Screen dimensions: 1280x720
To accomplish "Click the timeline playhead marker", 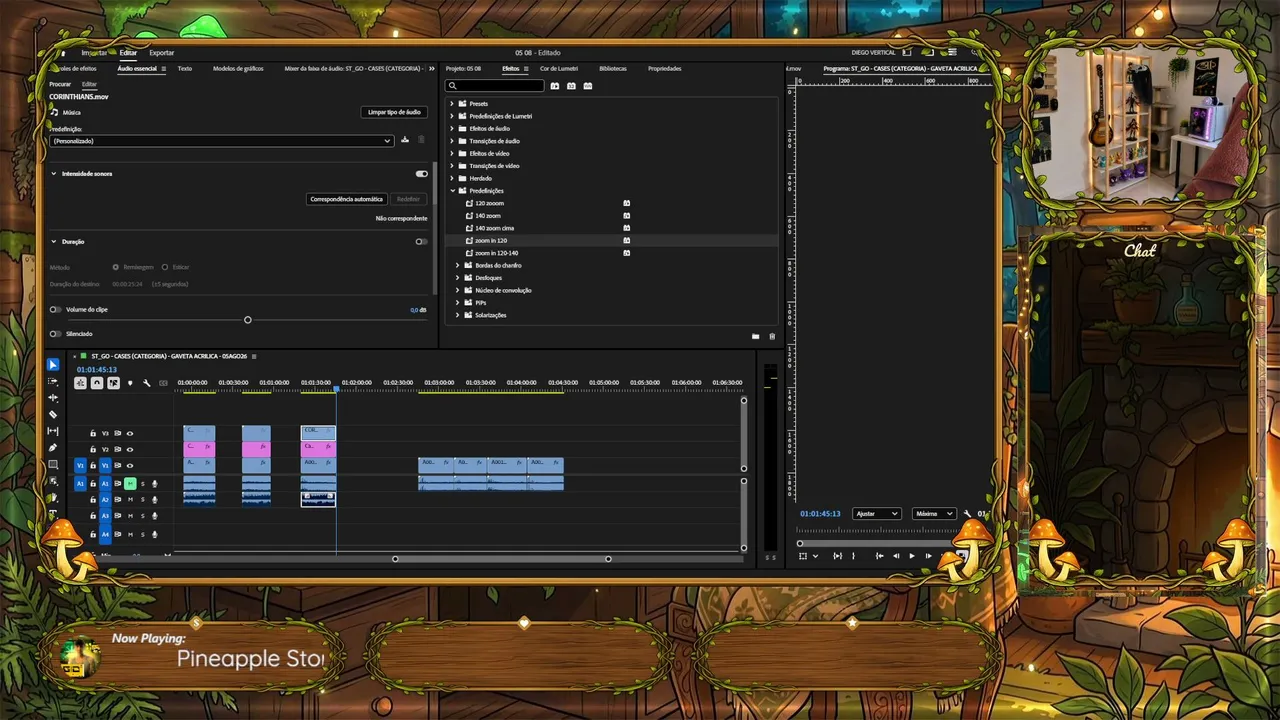I will (x=336, y=388).
